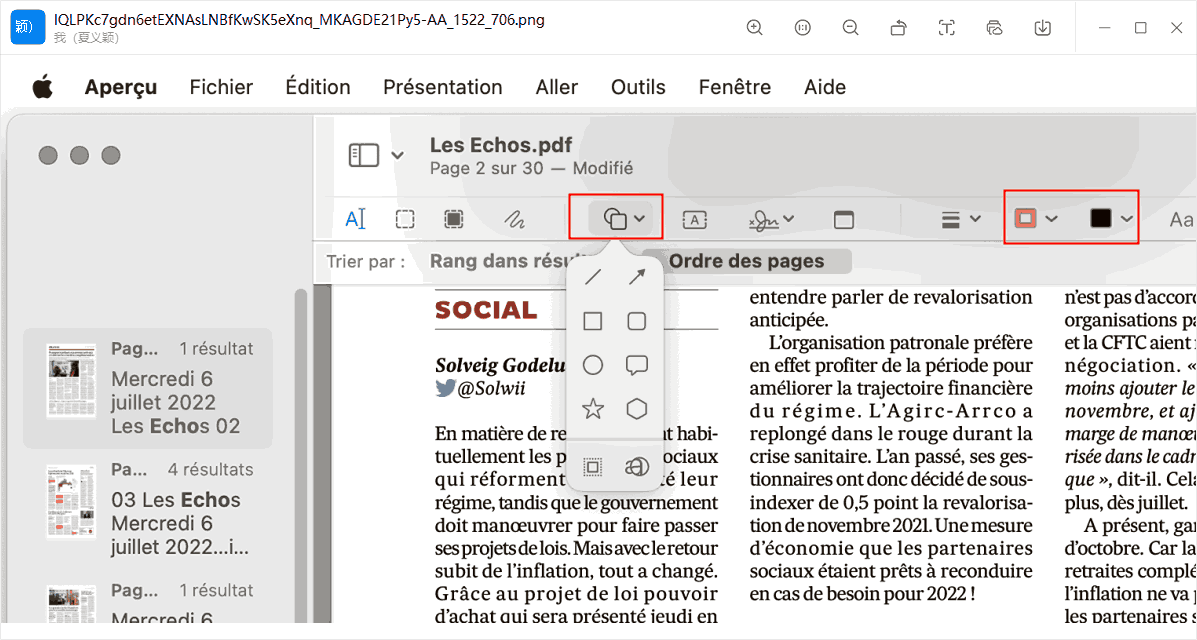Choose the circle shape
The image size is (1197, 640).
(592, 365)
